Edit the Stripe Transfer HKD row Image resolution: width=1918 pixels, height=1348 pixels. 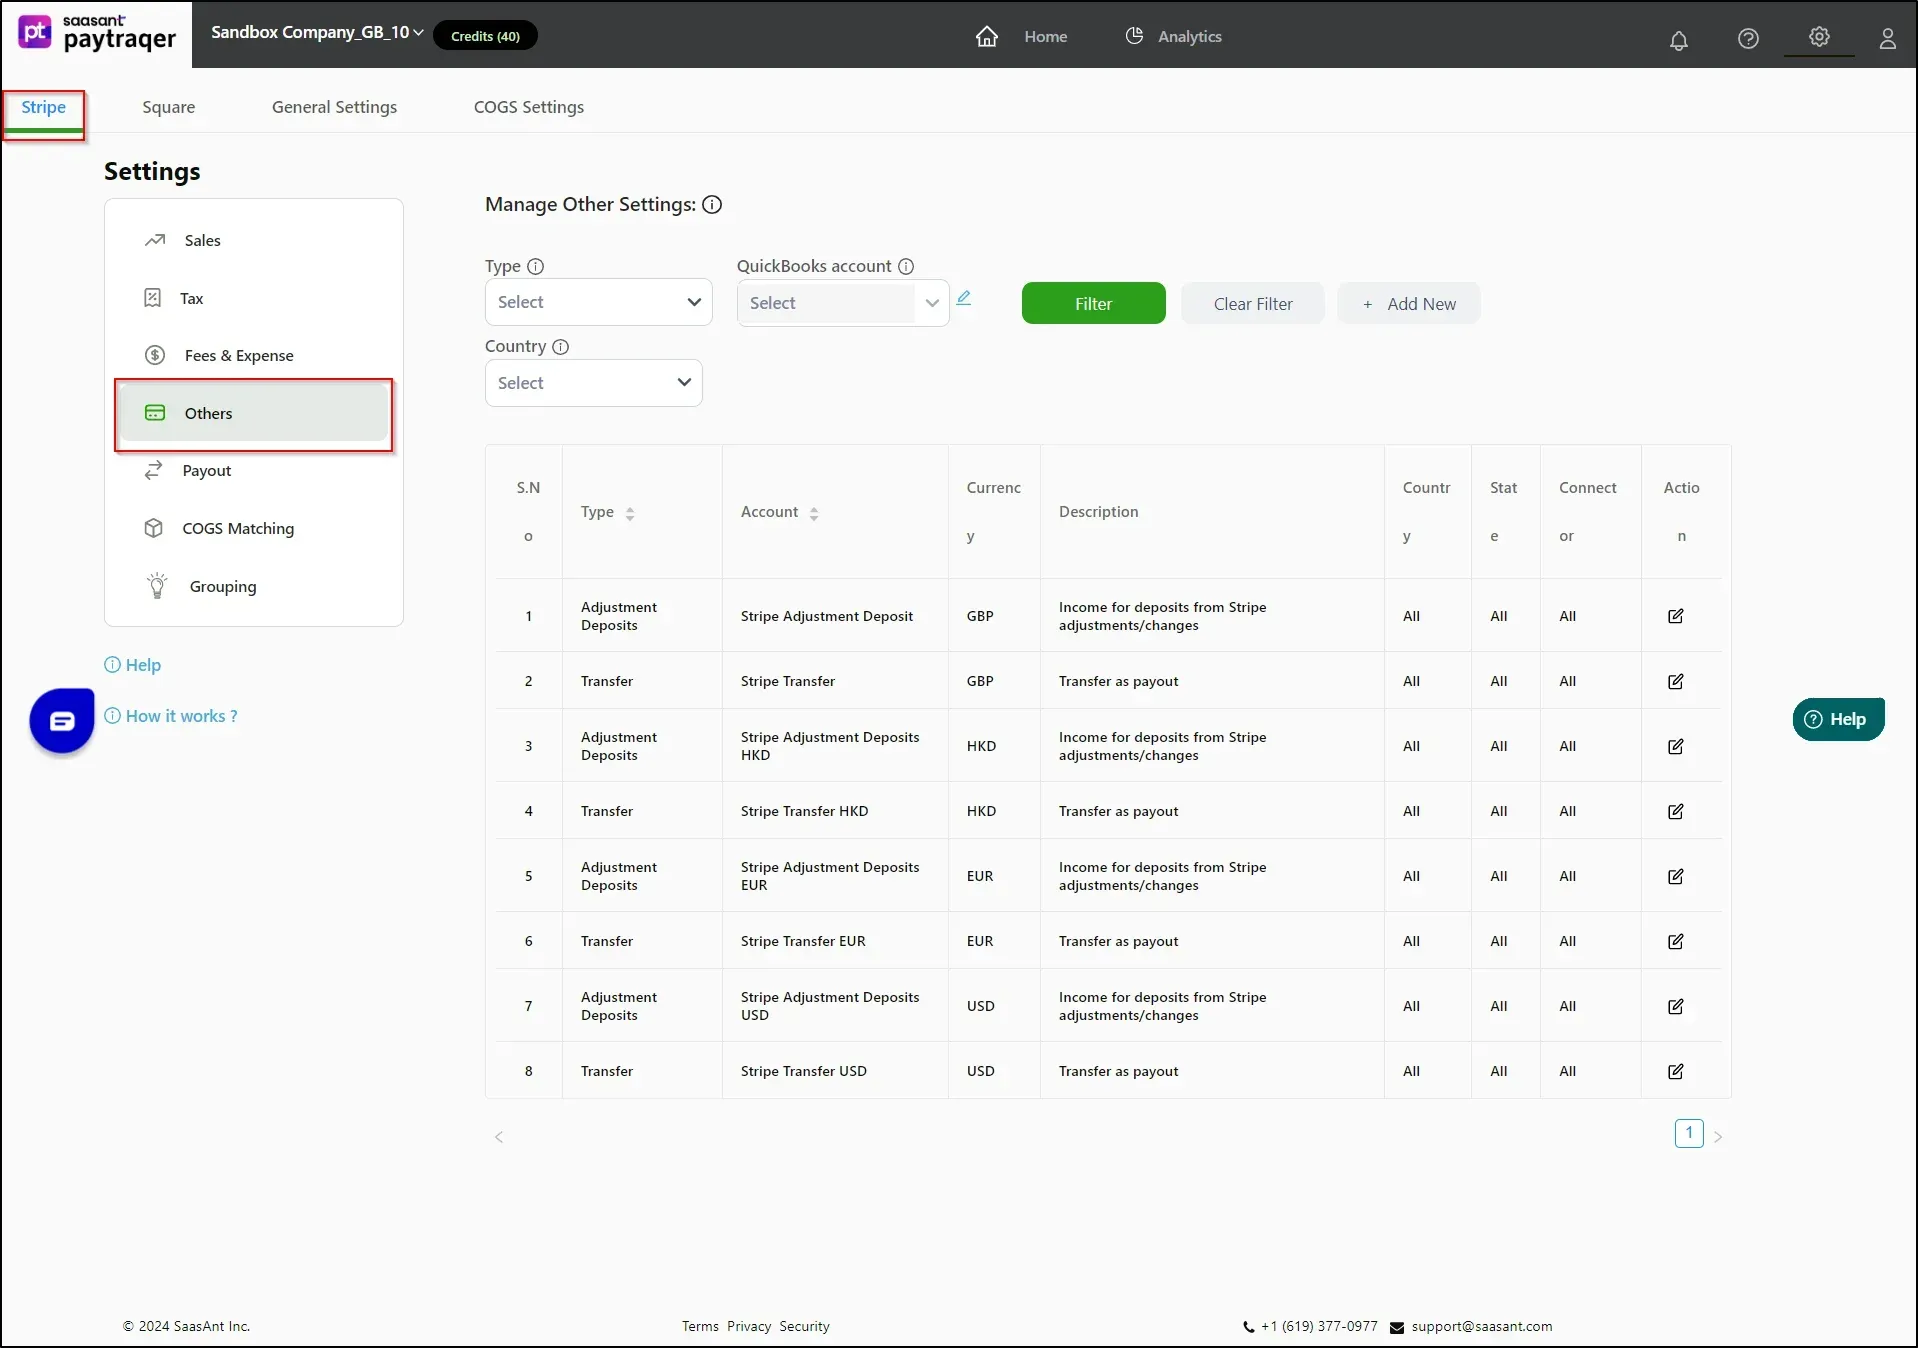1676,811
